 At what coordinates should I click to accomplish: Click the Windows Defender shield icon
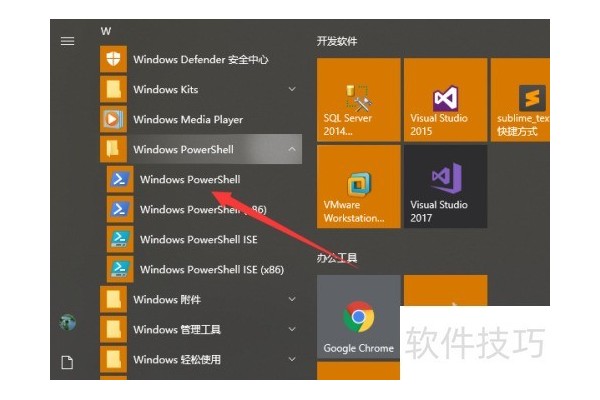tap(113, 59)
